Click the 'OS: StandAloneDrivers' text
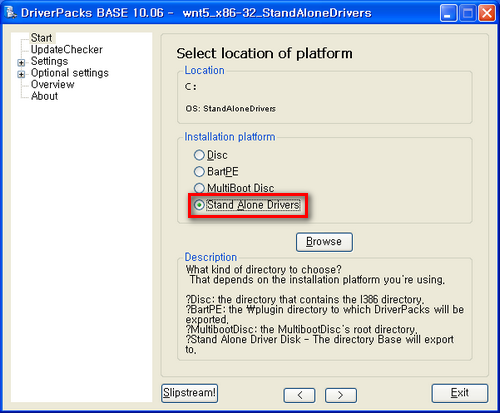 pyautogui.click(x=230, y=109)
